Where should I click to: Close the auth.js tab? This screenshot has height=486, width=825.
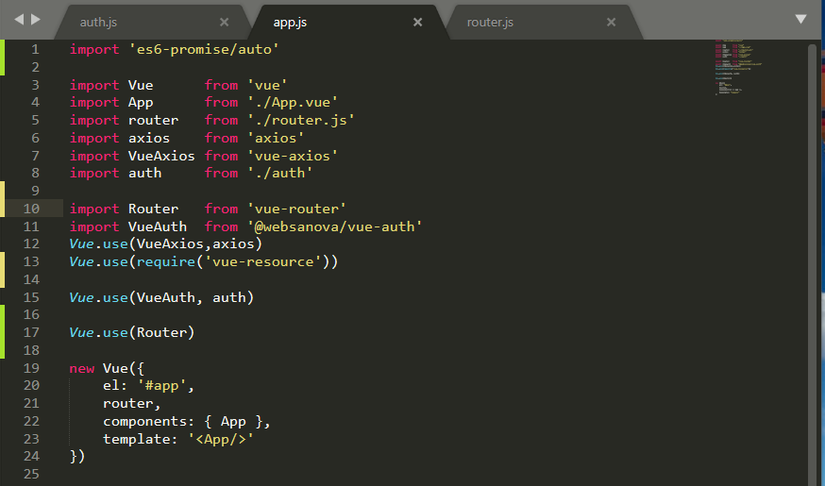point(224,22)
